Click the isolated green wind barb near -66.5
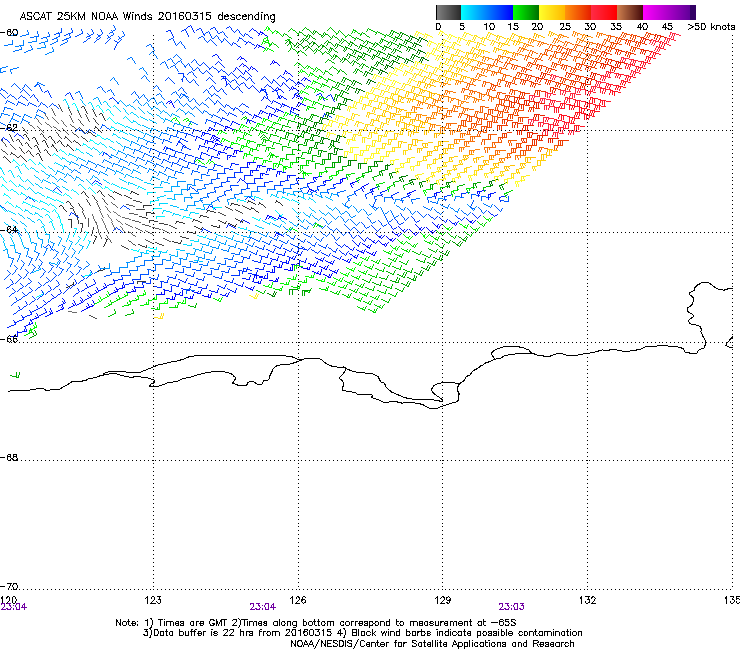 pyautogui.click(x=15, y=375)
